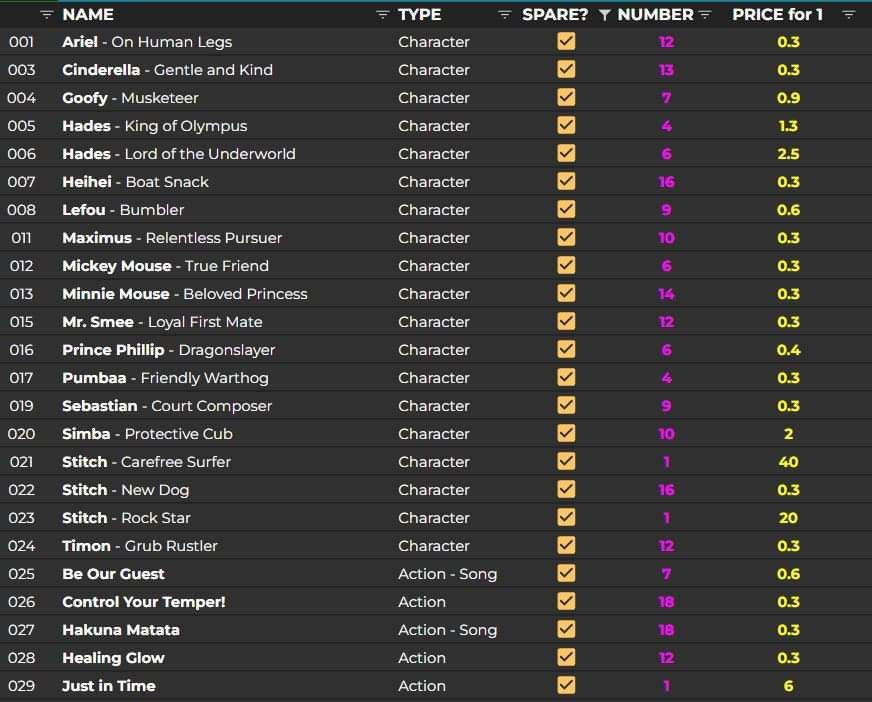Click the active funnel icon beside NUMBER
Image resolution: width=872 pixels, height=702 pixels.
604,14
